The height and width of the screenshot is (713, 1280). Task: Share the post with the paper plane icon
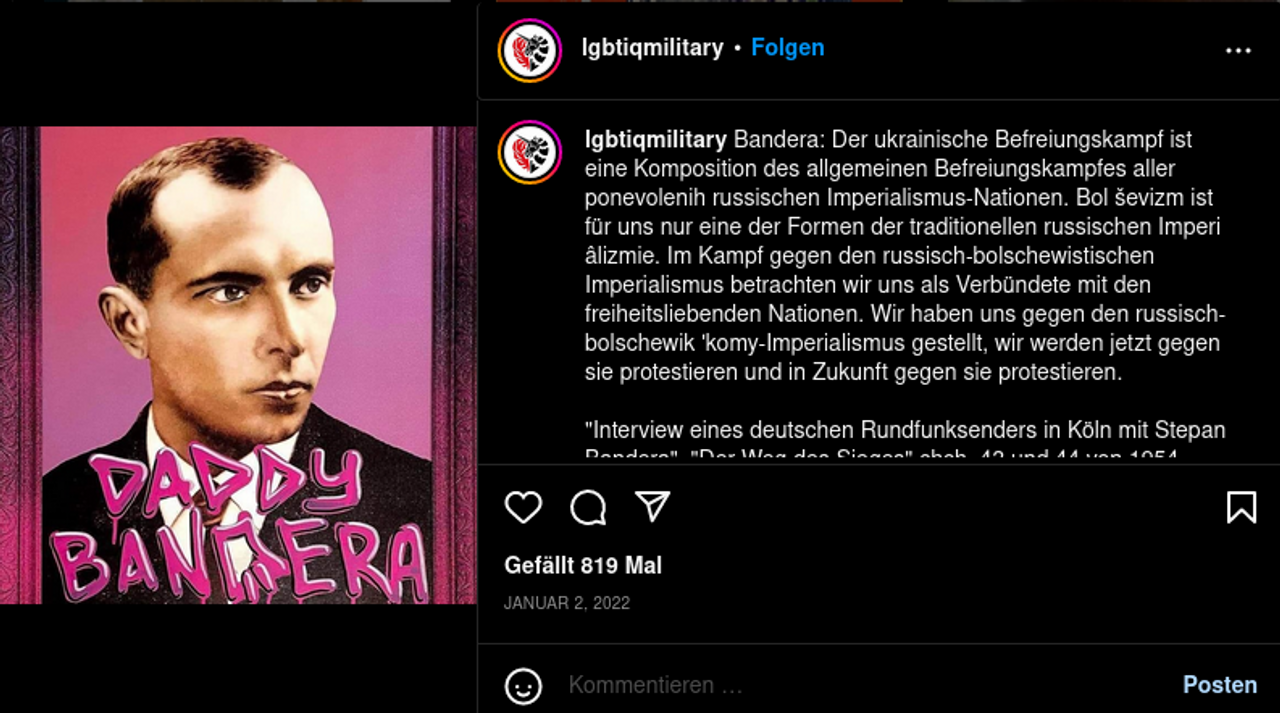tap(652, 507)
